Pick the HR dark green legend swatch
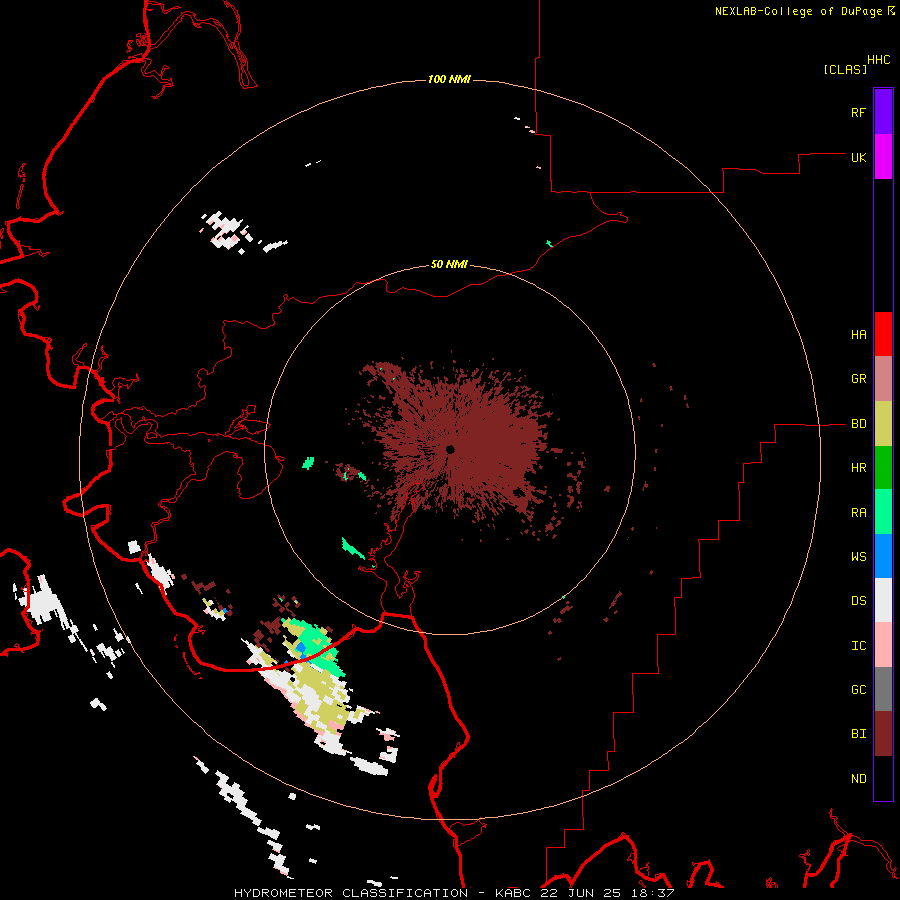Screen dimensions: 900x900 coord(883,468)
